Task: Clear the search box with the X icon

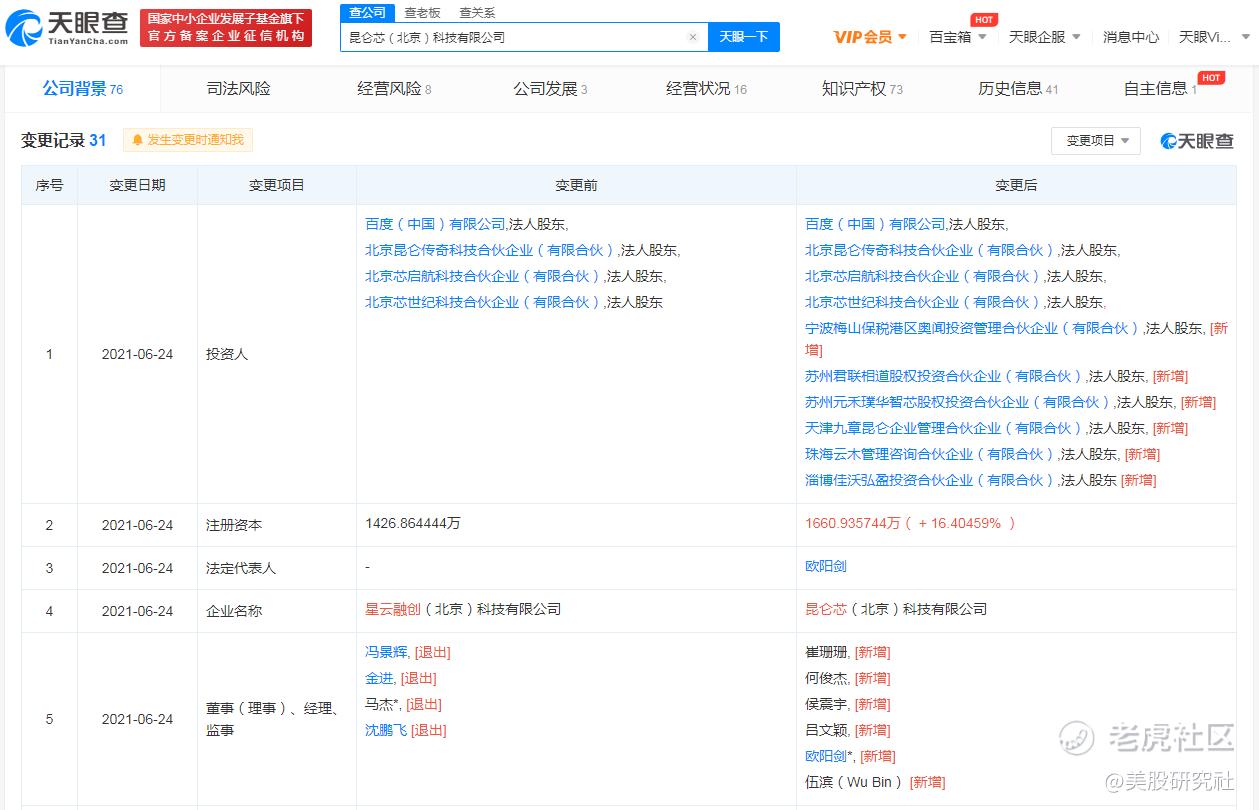Action: 693,37
